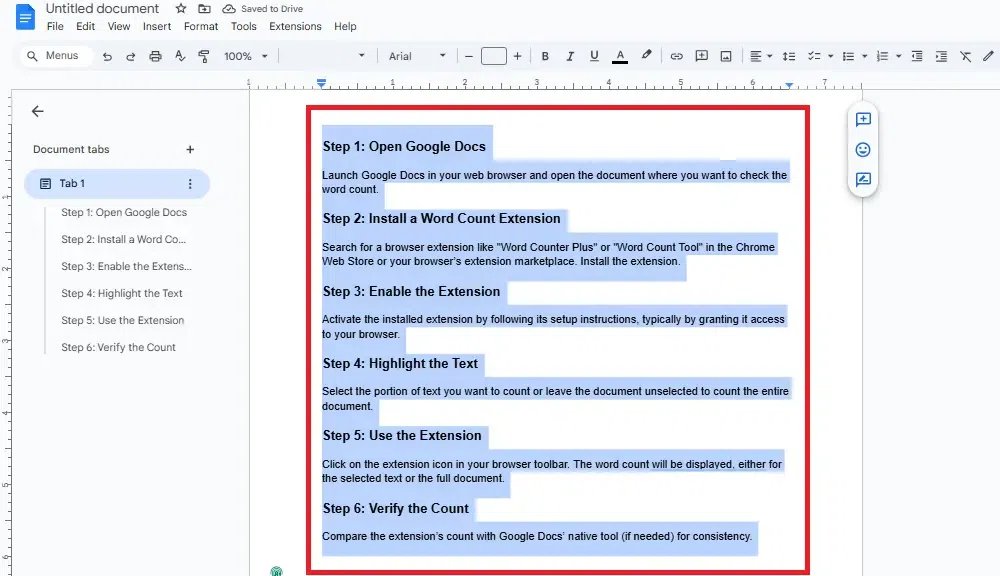Increase the indent
This screenshot has height=576, width=1000.
(x=941, y=56)
